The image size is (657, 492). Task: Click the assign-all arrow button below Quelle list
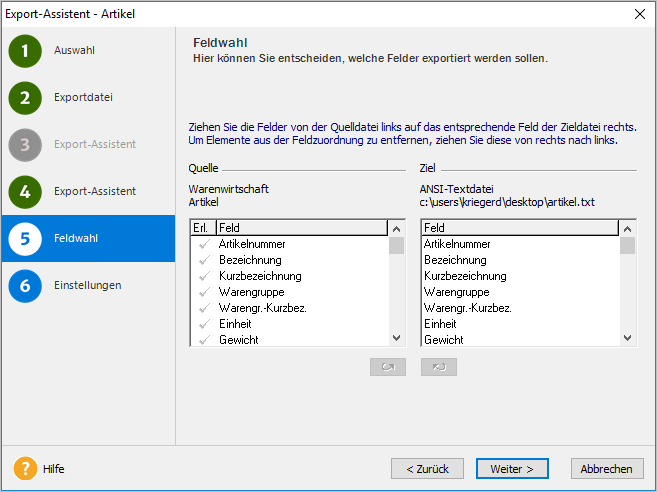click(388, 367)
